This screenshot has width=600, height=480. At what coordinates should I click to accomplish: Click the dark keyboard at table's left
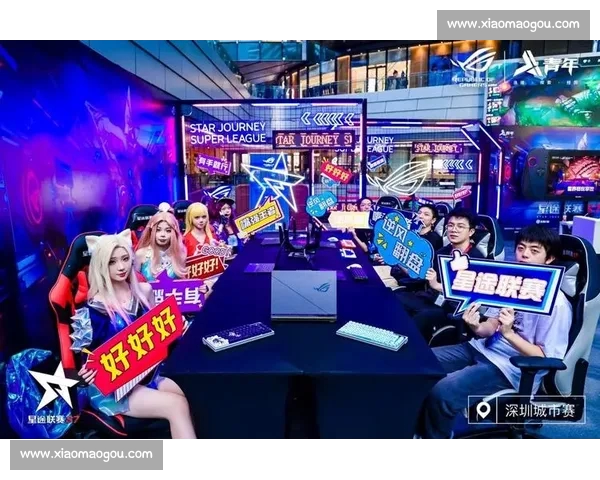point(238,335)
